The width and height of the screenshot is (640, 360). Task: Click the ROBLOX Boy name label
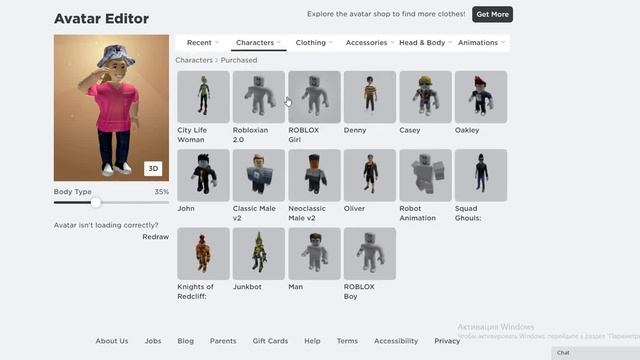click(x=359, y=291)
